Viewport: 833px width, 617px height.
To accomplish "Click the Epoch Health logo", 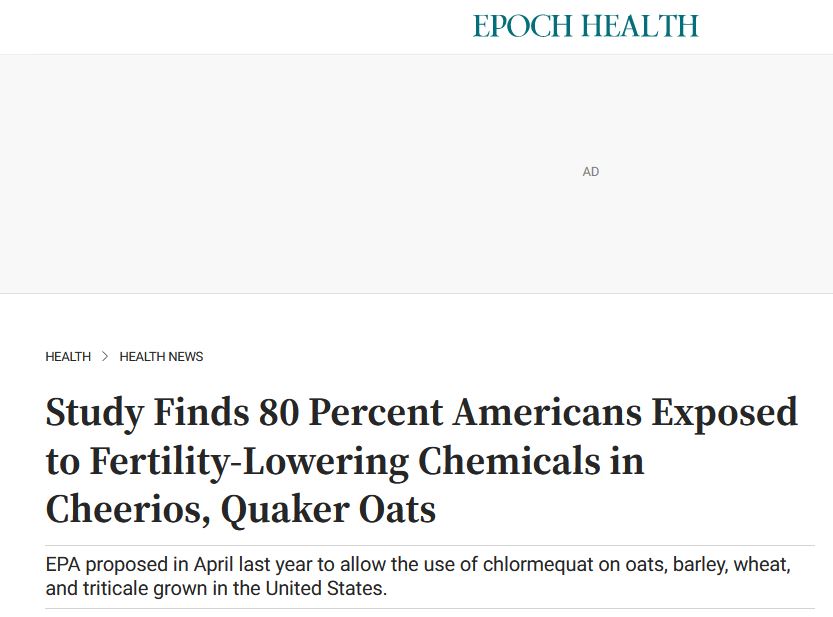I will tap(585, 26).
